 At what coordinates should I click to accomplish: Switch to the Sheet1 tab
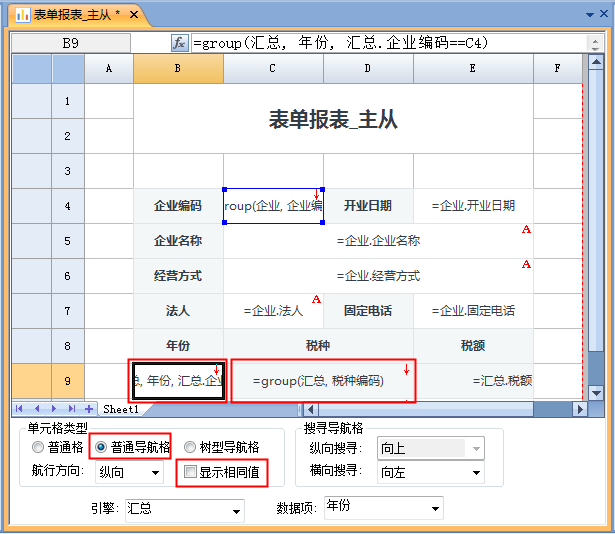pyautogui.click(x=122, y=409)
